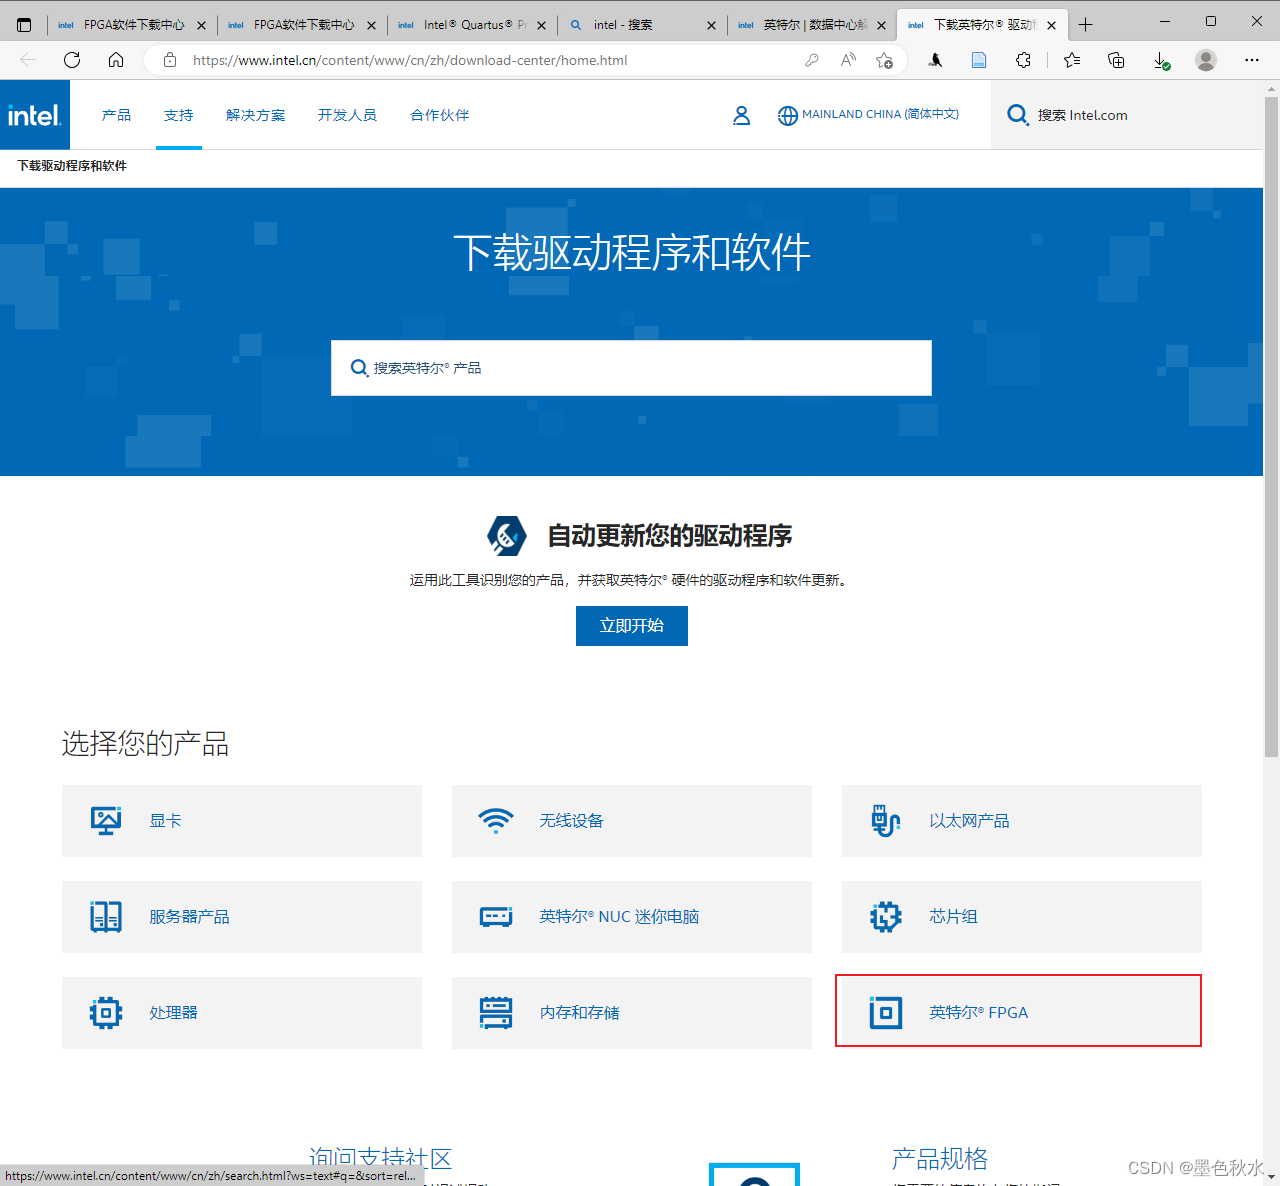Click the server icon beside 服务器产品
The image size is (1280, 1186).
(x=106, y=916)
